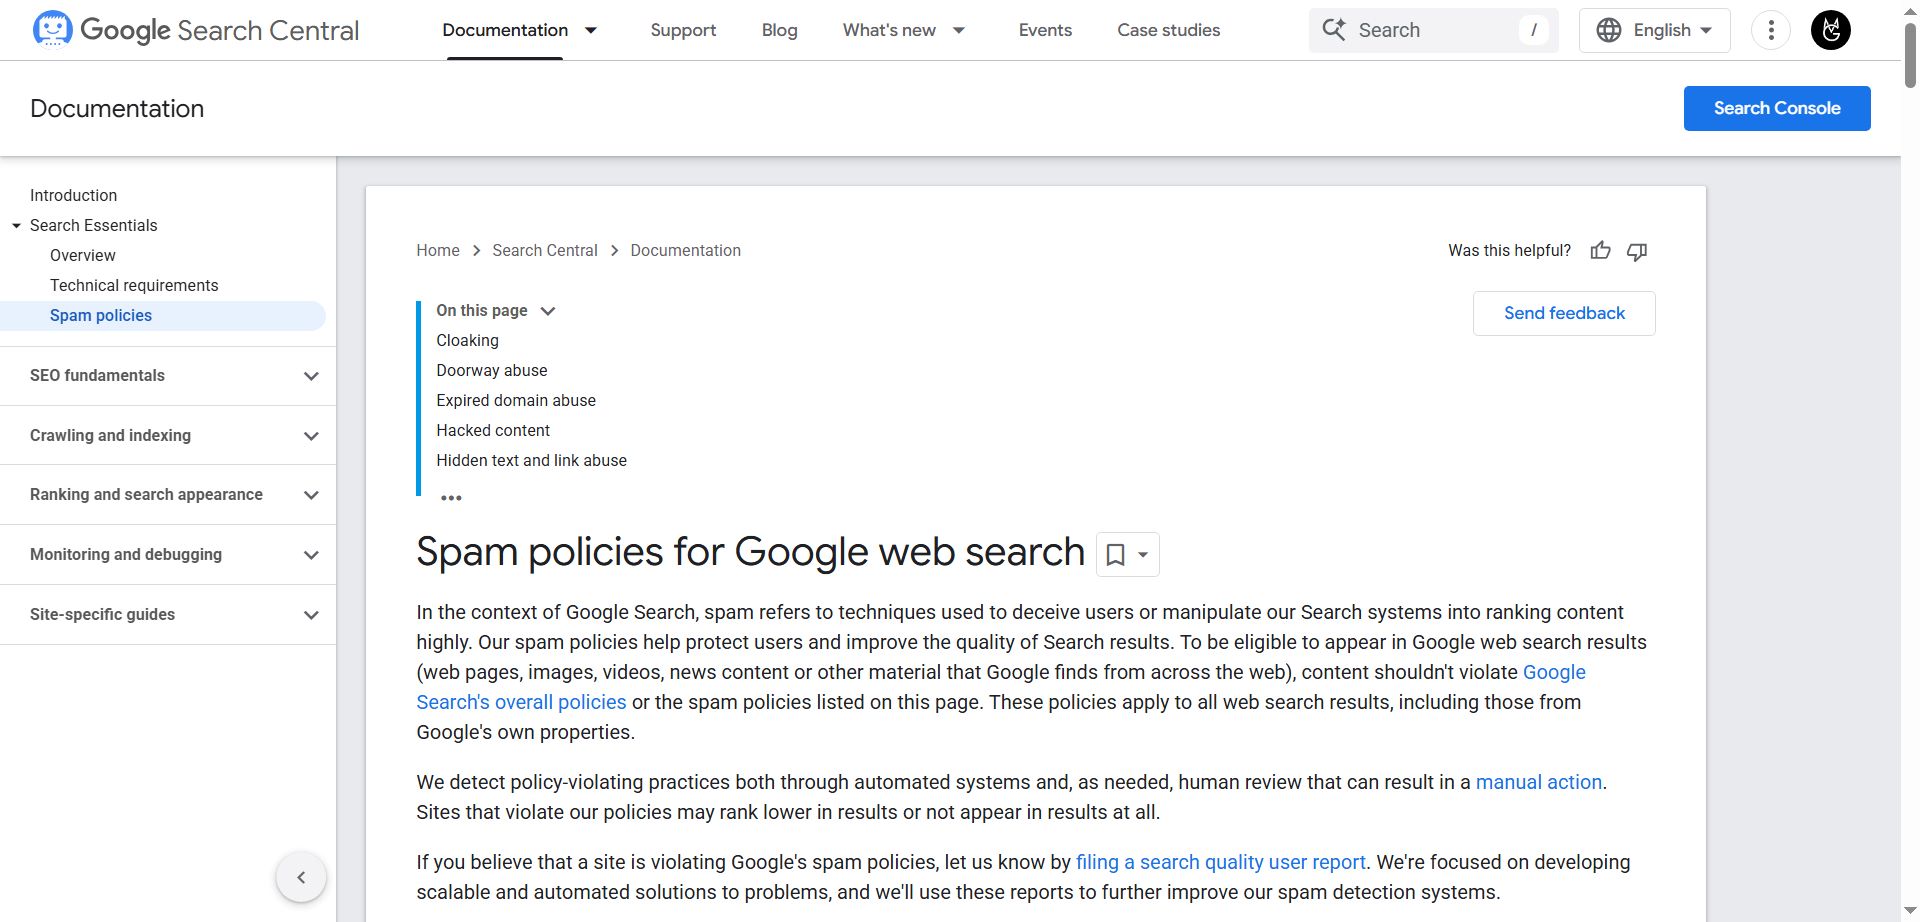
Task: Open Overview in the sidebar
Action: click(x=83, y=255)
